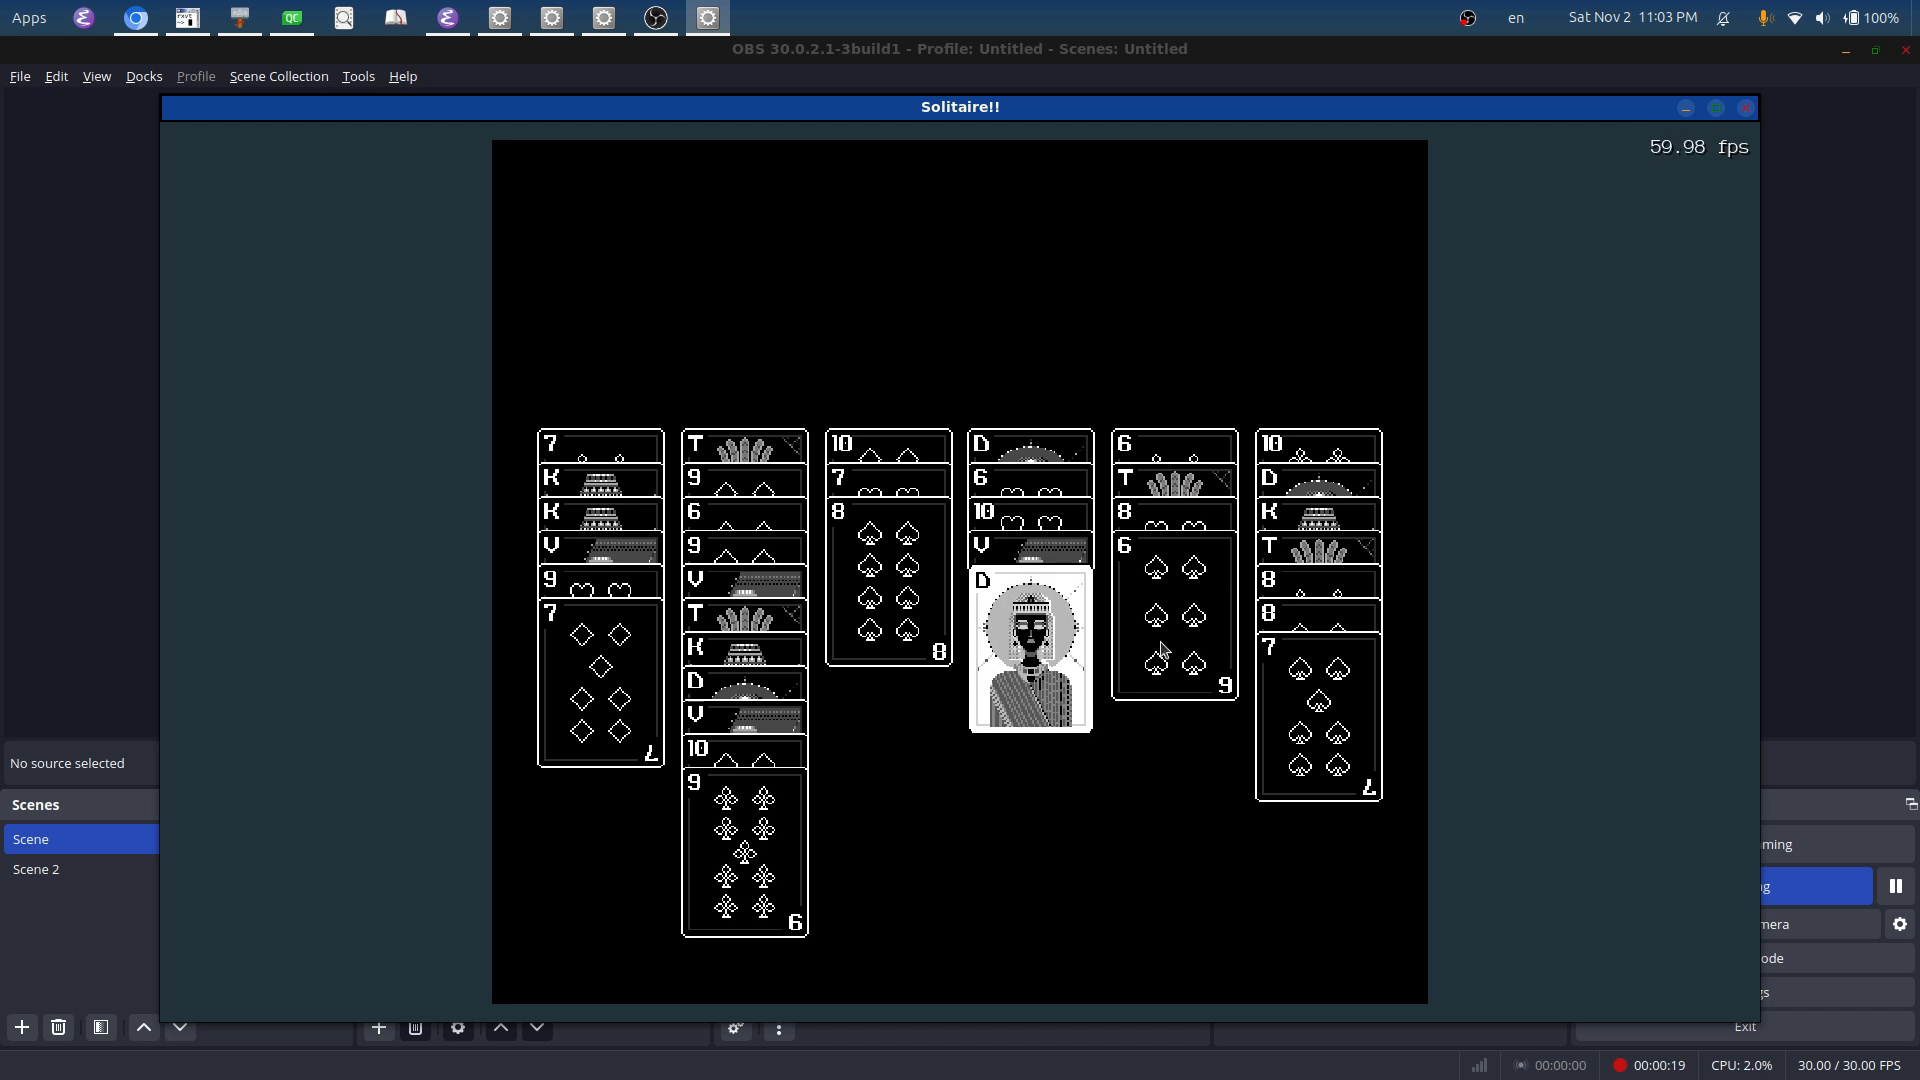1920x1080 pixels.
Task: Toggle microphone indicator in top panel
Action: point(1765,18)
